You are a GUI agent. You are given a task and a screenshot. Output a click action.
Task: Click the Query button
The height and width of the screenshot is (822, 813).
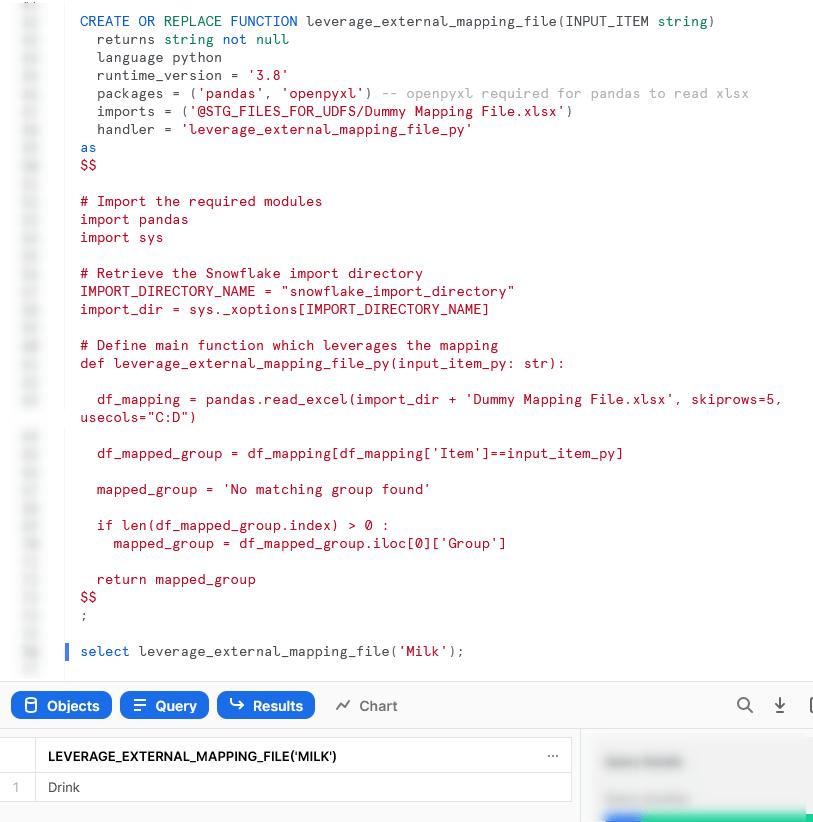164,705
